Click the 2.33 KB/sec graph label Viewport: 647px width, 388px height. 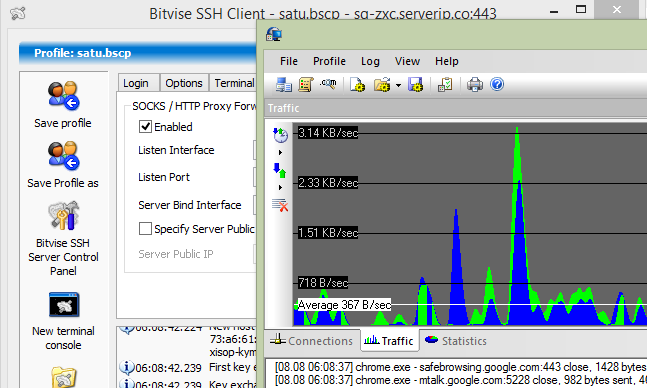[x=328, y=183]
